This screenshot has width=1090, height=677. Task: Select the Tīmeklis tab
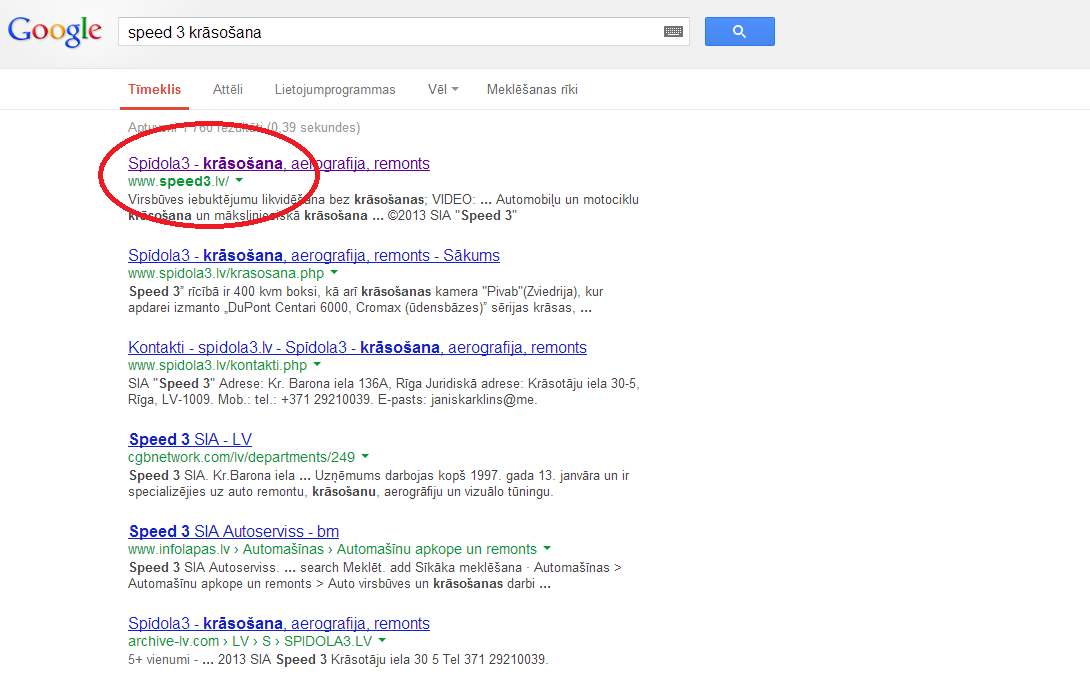154,90
